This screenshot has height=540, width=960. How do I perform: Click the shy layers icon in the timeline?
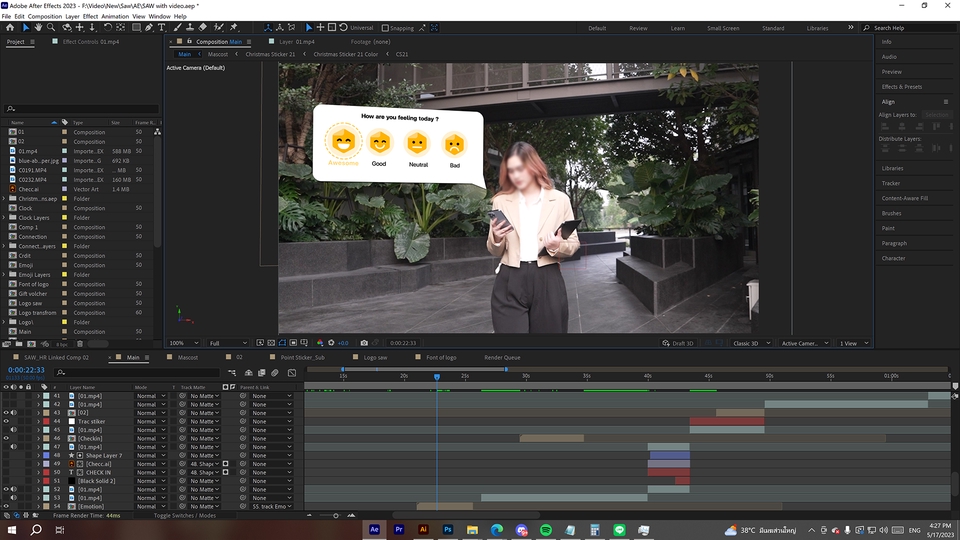coord(249,372)
